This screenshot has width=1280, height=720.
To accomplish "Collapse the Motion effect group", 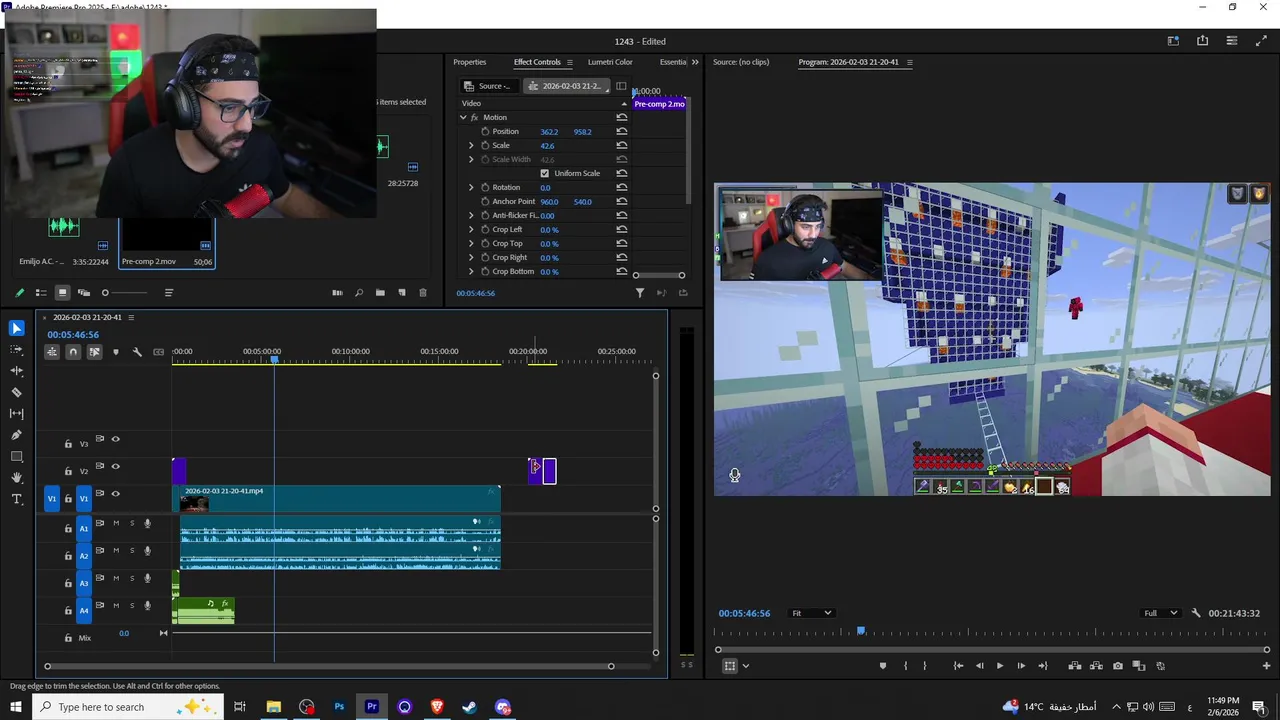I will [463, 117].
